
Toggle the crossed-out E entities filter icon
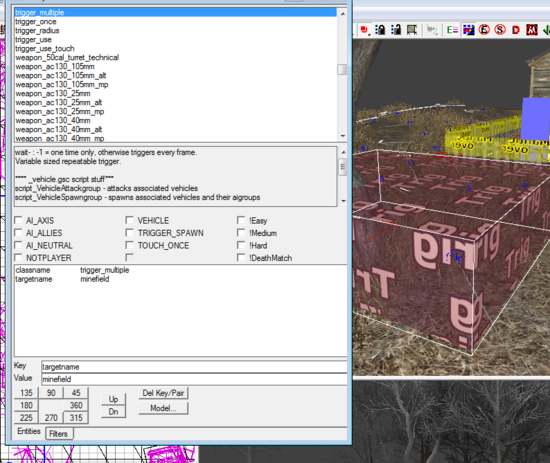[x=484, y=30]
